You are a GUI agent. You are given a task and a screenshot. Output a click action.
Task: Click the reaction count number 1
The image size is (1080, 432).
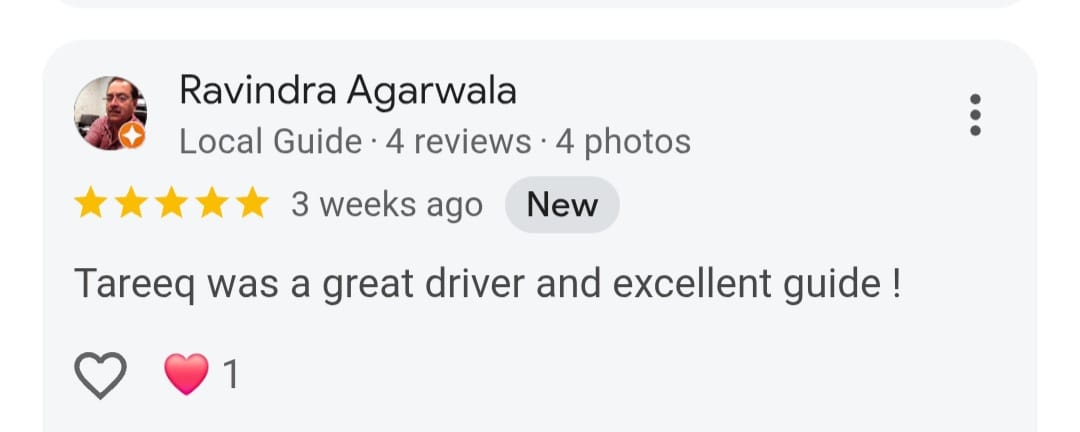point(231,375)
